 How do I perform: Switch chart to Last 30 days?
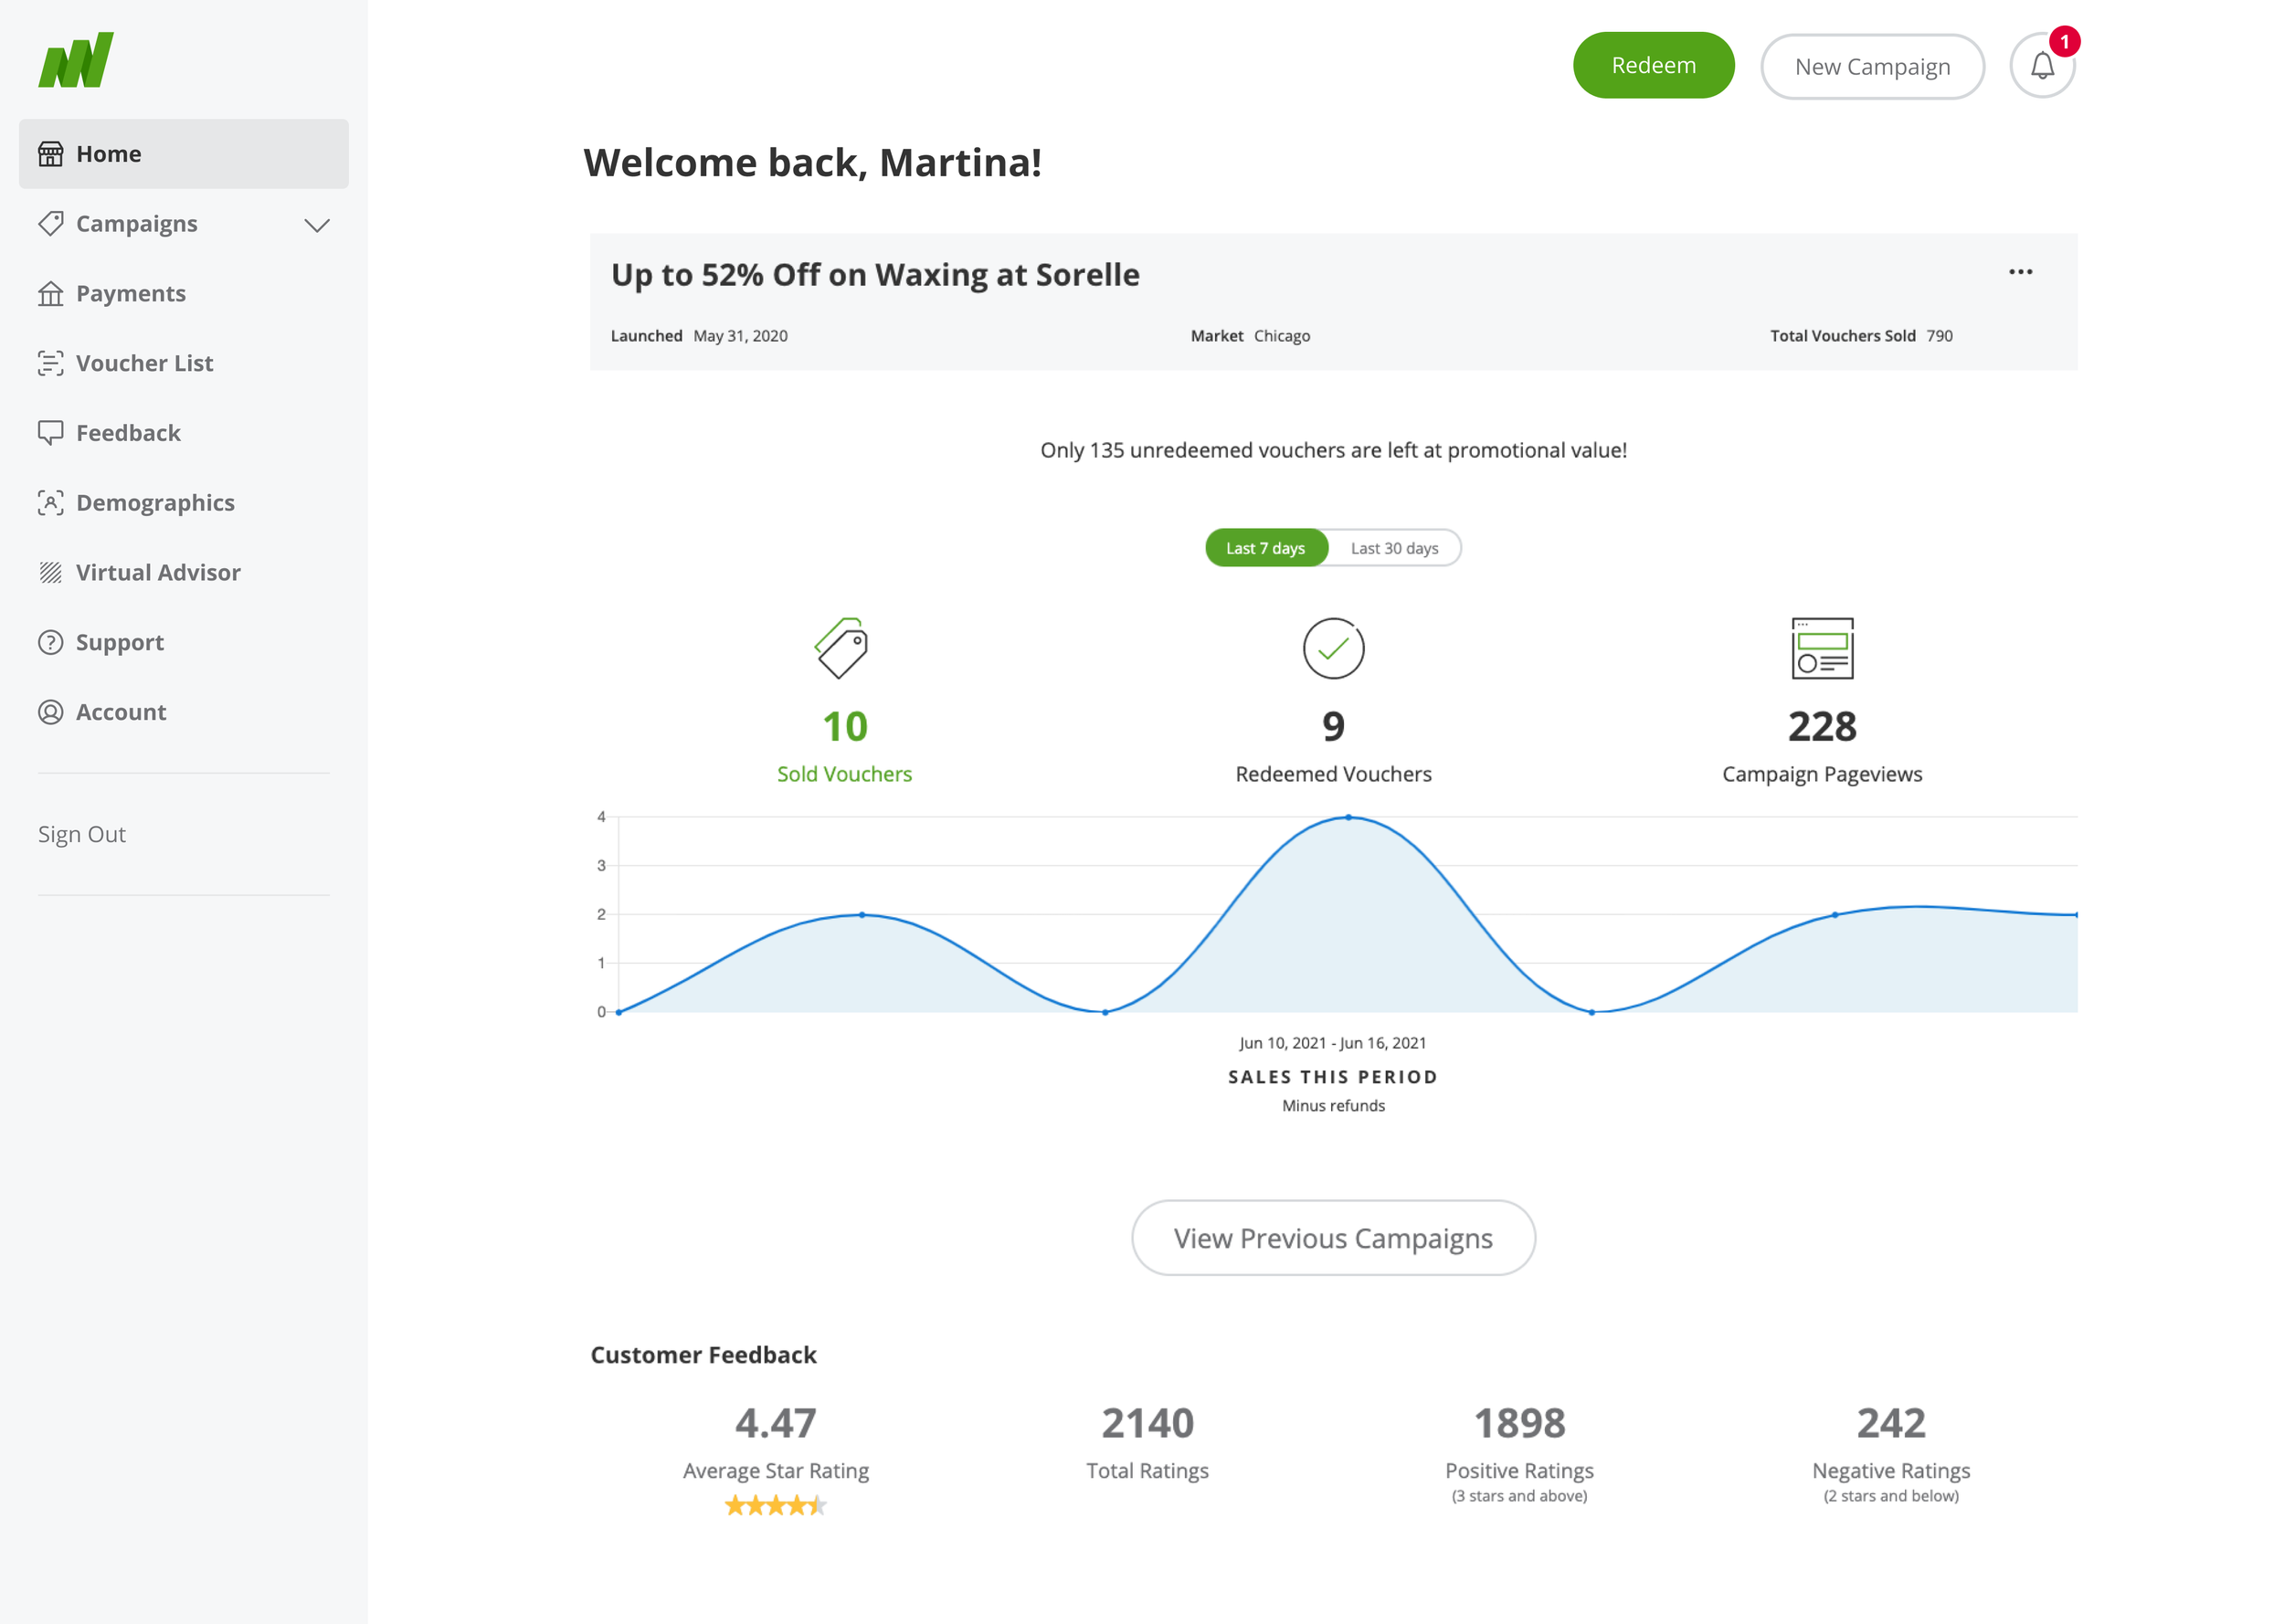[x=1393, y=548]
